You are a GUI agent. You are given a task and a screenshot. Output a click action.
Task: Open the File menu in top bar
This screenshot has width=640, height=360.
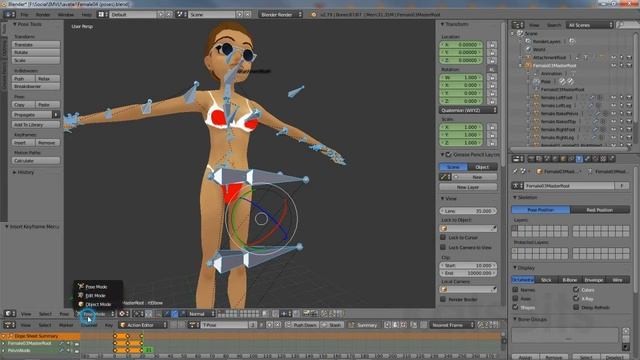[24, 15]
